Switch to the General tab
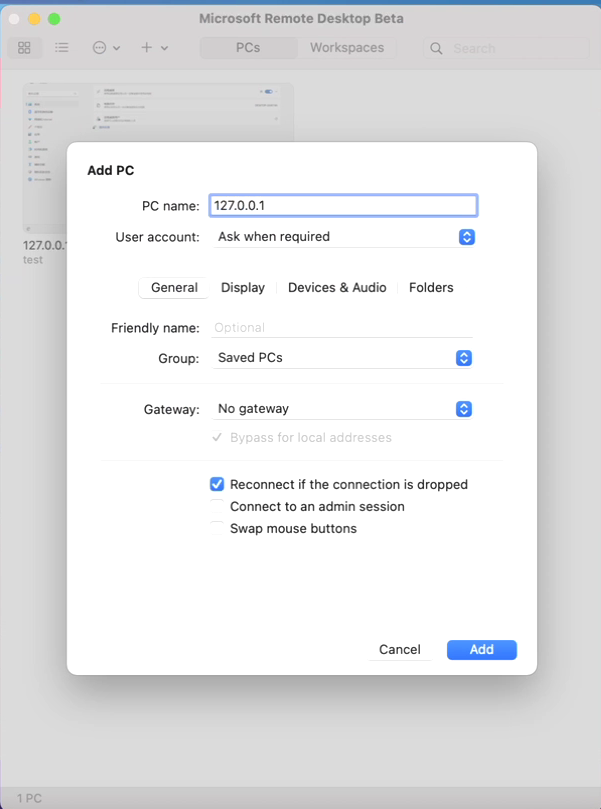Screen dimensions: 601x809 coord(174,288)
